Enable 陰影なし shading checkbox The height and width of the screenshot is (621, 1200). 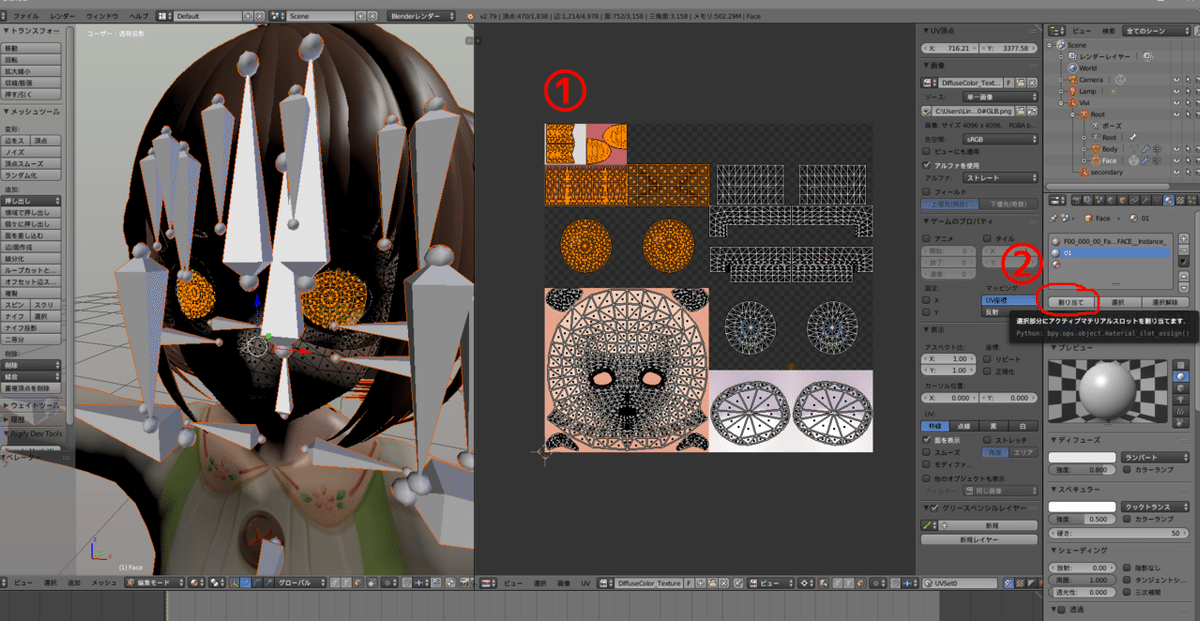tap(1126, 567)
